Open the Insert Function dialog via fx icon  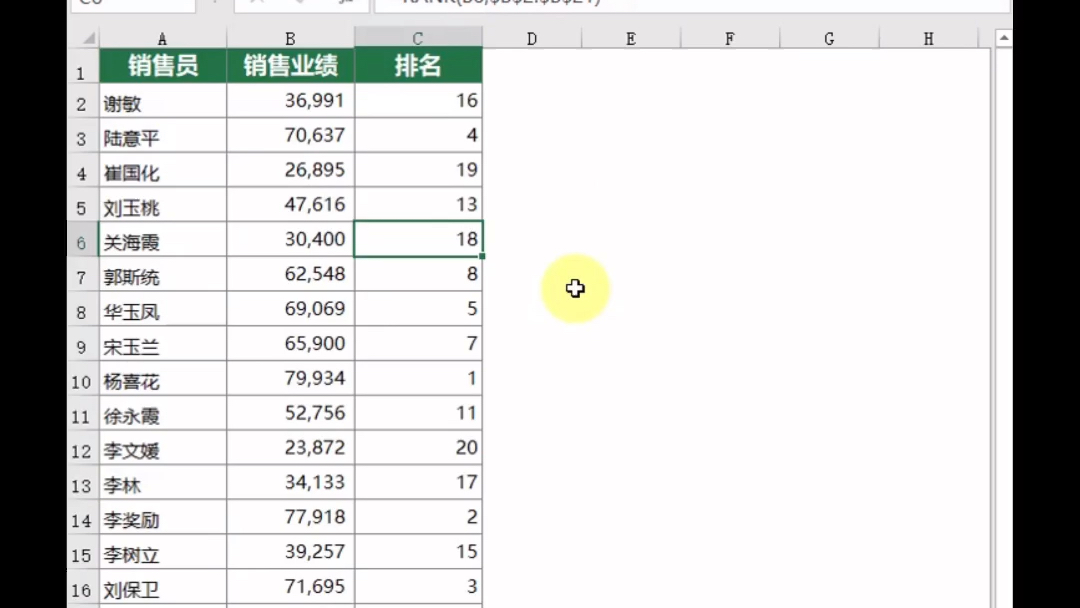(345, 4)
